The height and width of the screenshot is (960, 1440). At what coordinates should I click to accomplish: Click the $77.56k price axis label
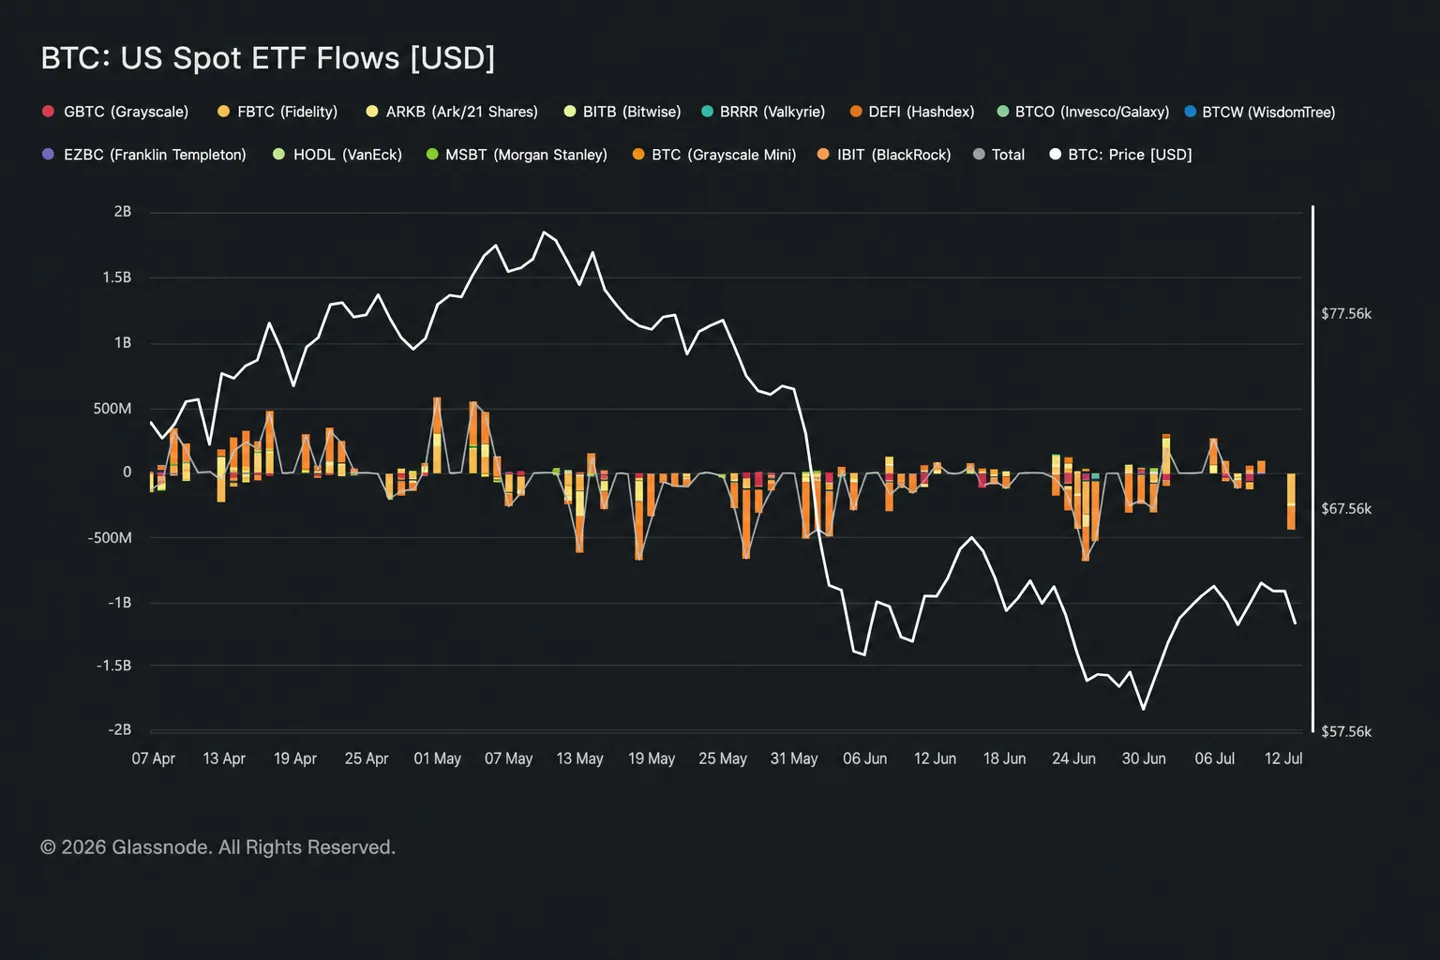tap(1347, 314)
